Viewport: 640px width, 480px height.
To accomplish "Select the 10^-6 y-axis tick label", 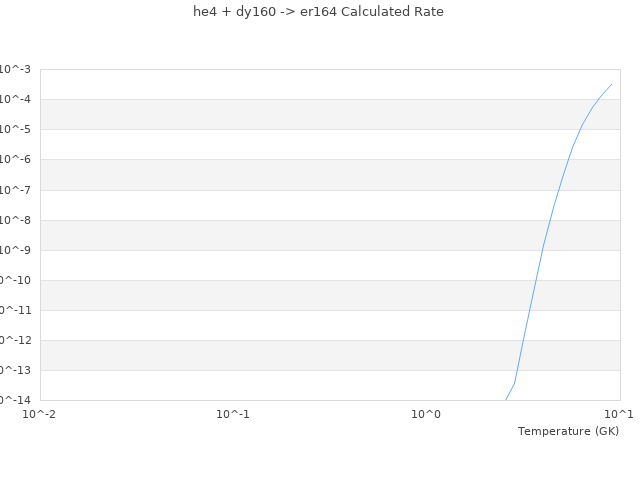I will [15, 159].
